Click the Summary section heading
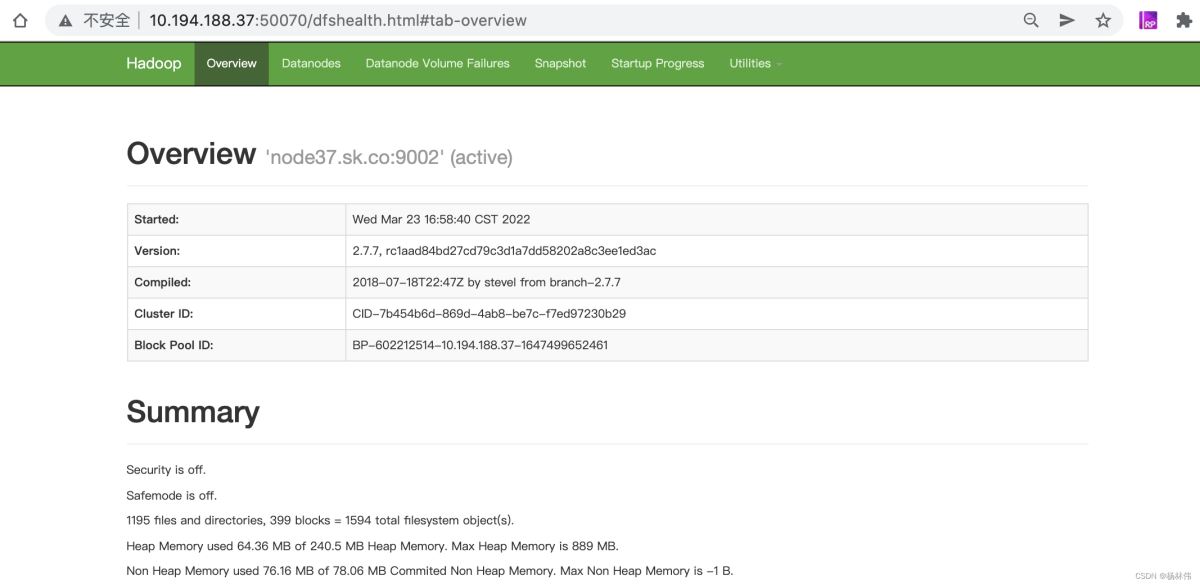Screen dimensions: 1200x585 192,412
